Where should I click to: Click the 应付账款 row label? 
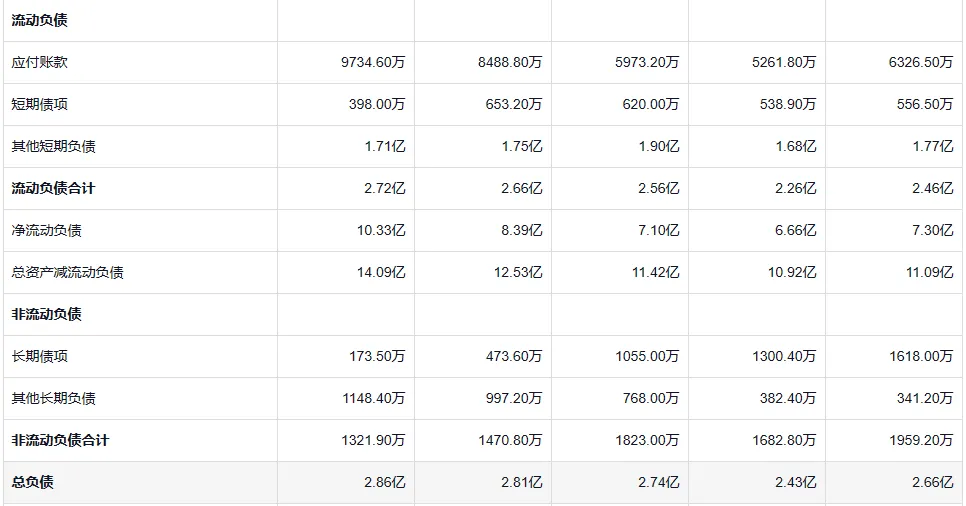click(40, 62)
